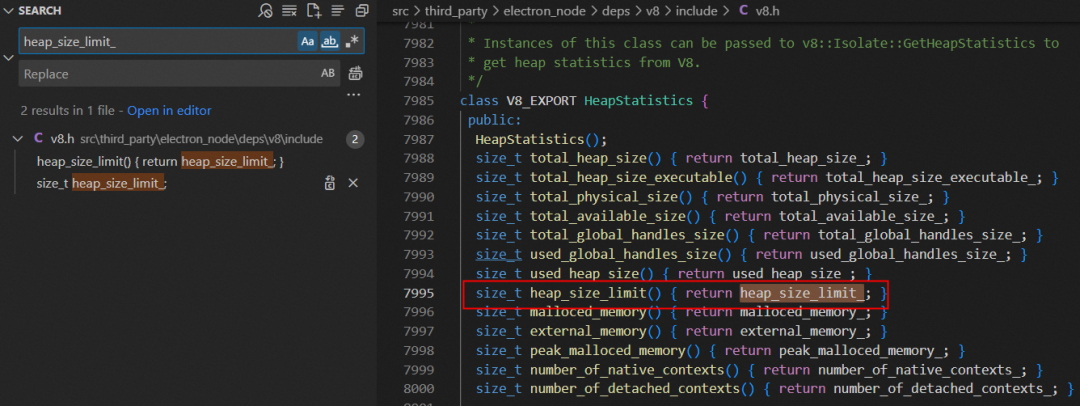The image size is (1080, 406).
Task: Collapse the v8.h results group
Action: point(17,139)
